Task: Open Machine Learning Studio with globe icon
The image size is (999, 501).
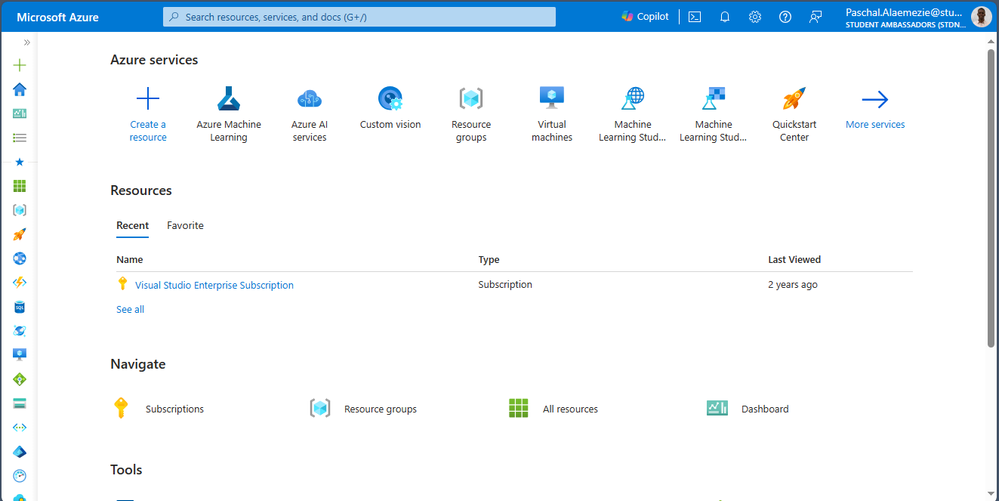Action: [x=633, y=114]
